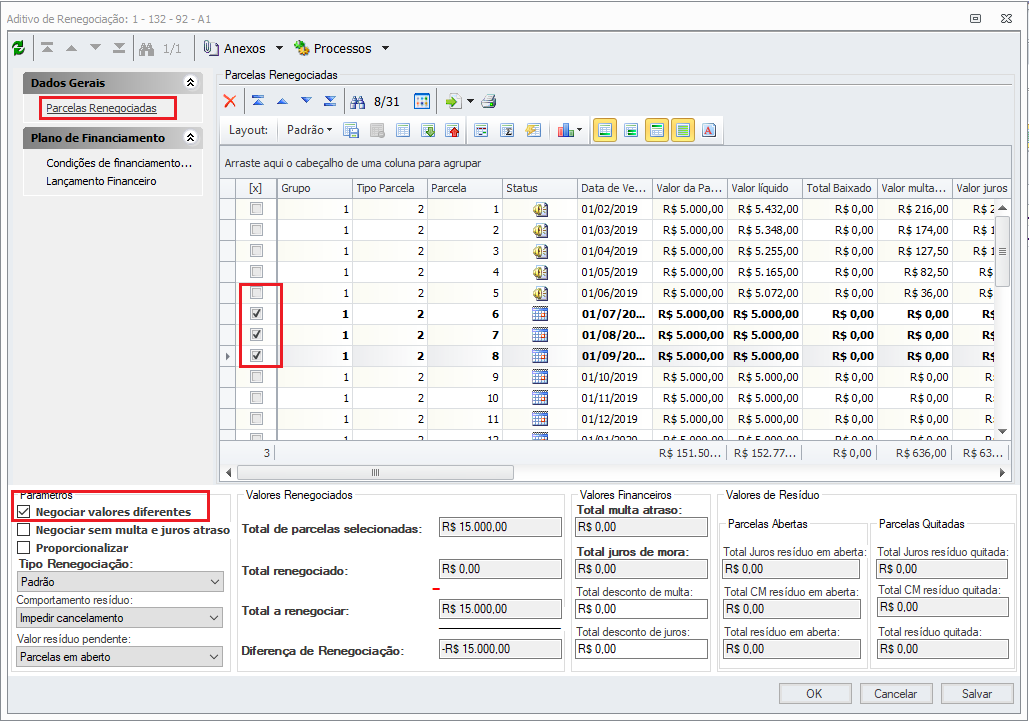1029x721 pixels.
Task: Save layout with the table-and-diskette icon
Action: coord(351,130)
